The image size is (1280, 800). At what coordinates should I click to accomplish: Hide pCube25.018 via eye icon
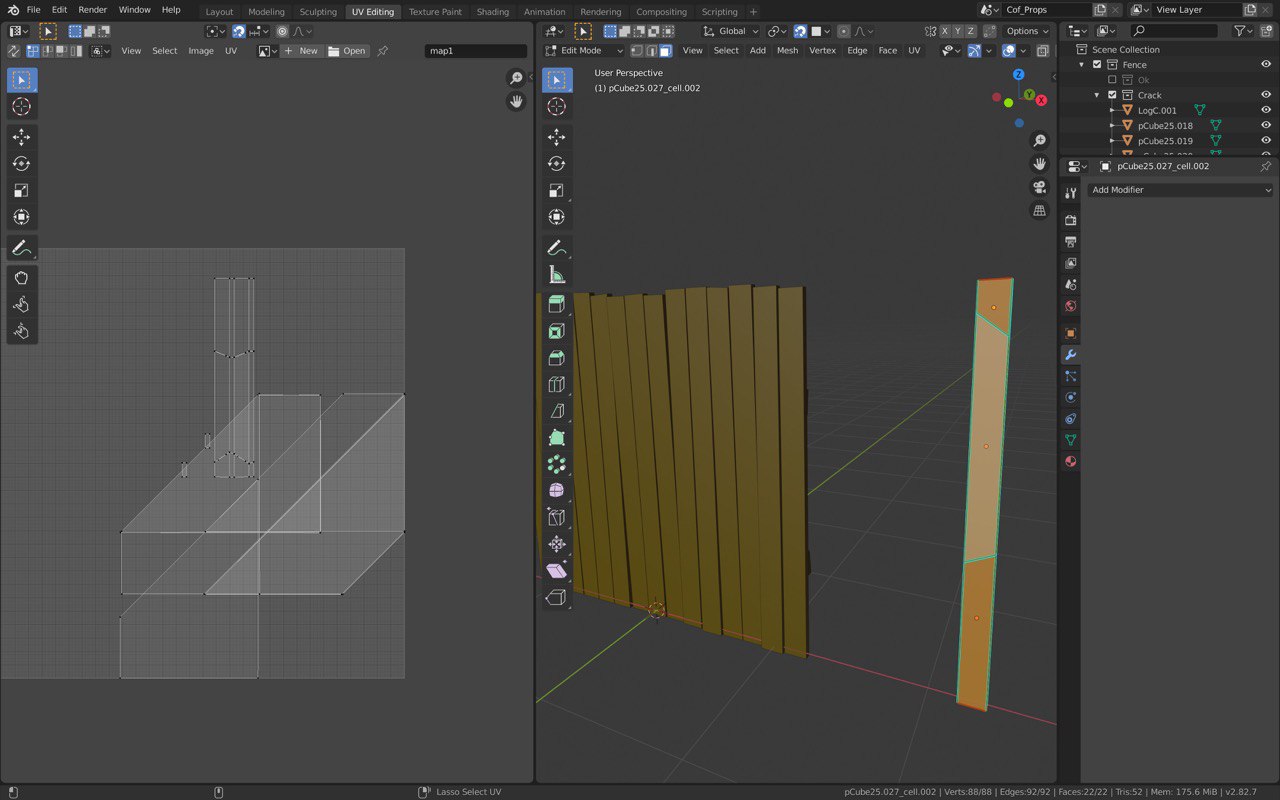click(1266, 126)
